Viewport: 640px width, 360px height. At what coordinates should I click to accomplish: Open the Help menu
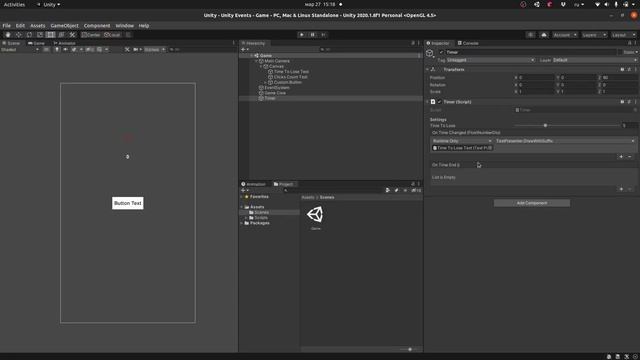(x=144, y=25)
